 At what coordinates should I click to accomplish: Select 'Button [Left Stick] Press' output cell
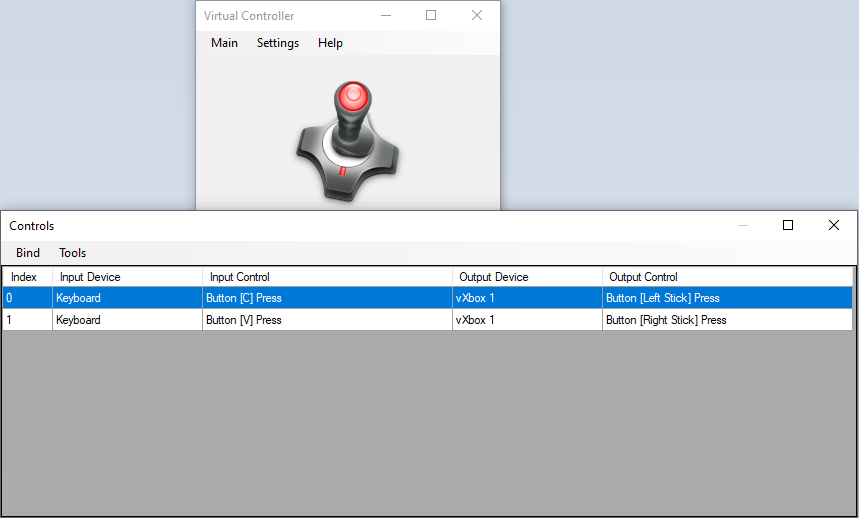728,298
